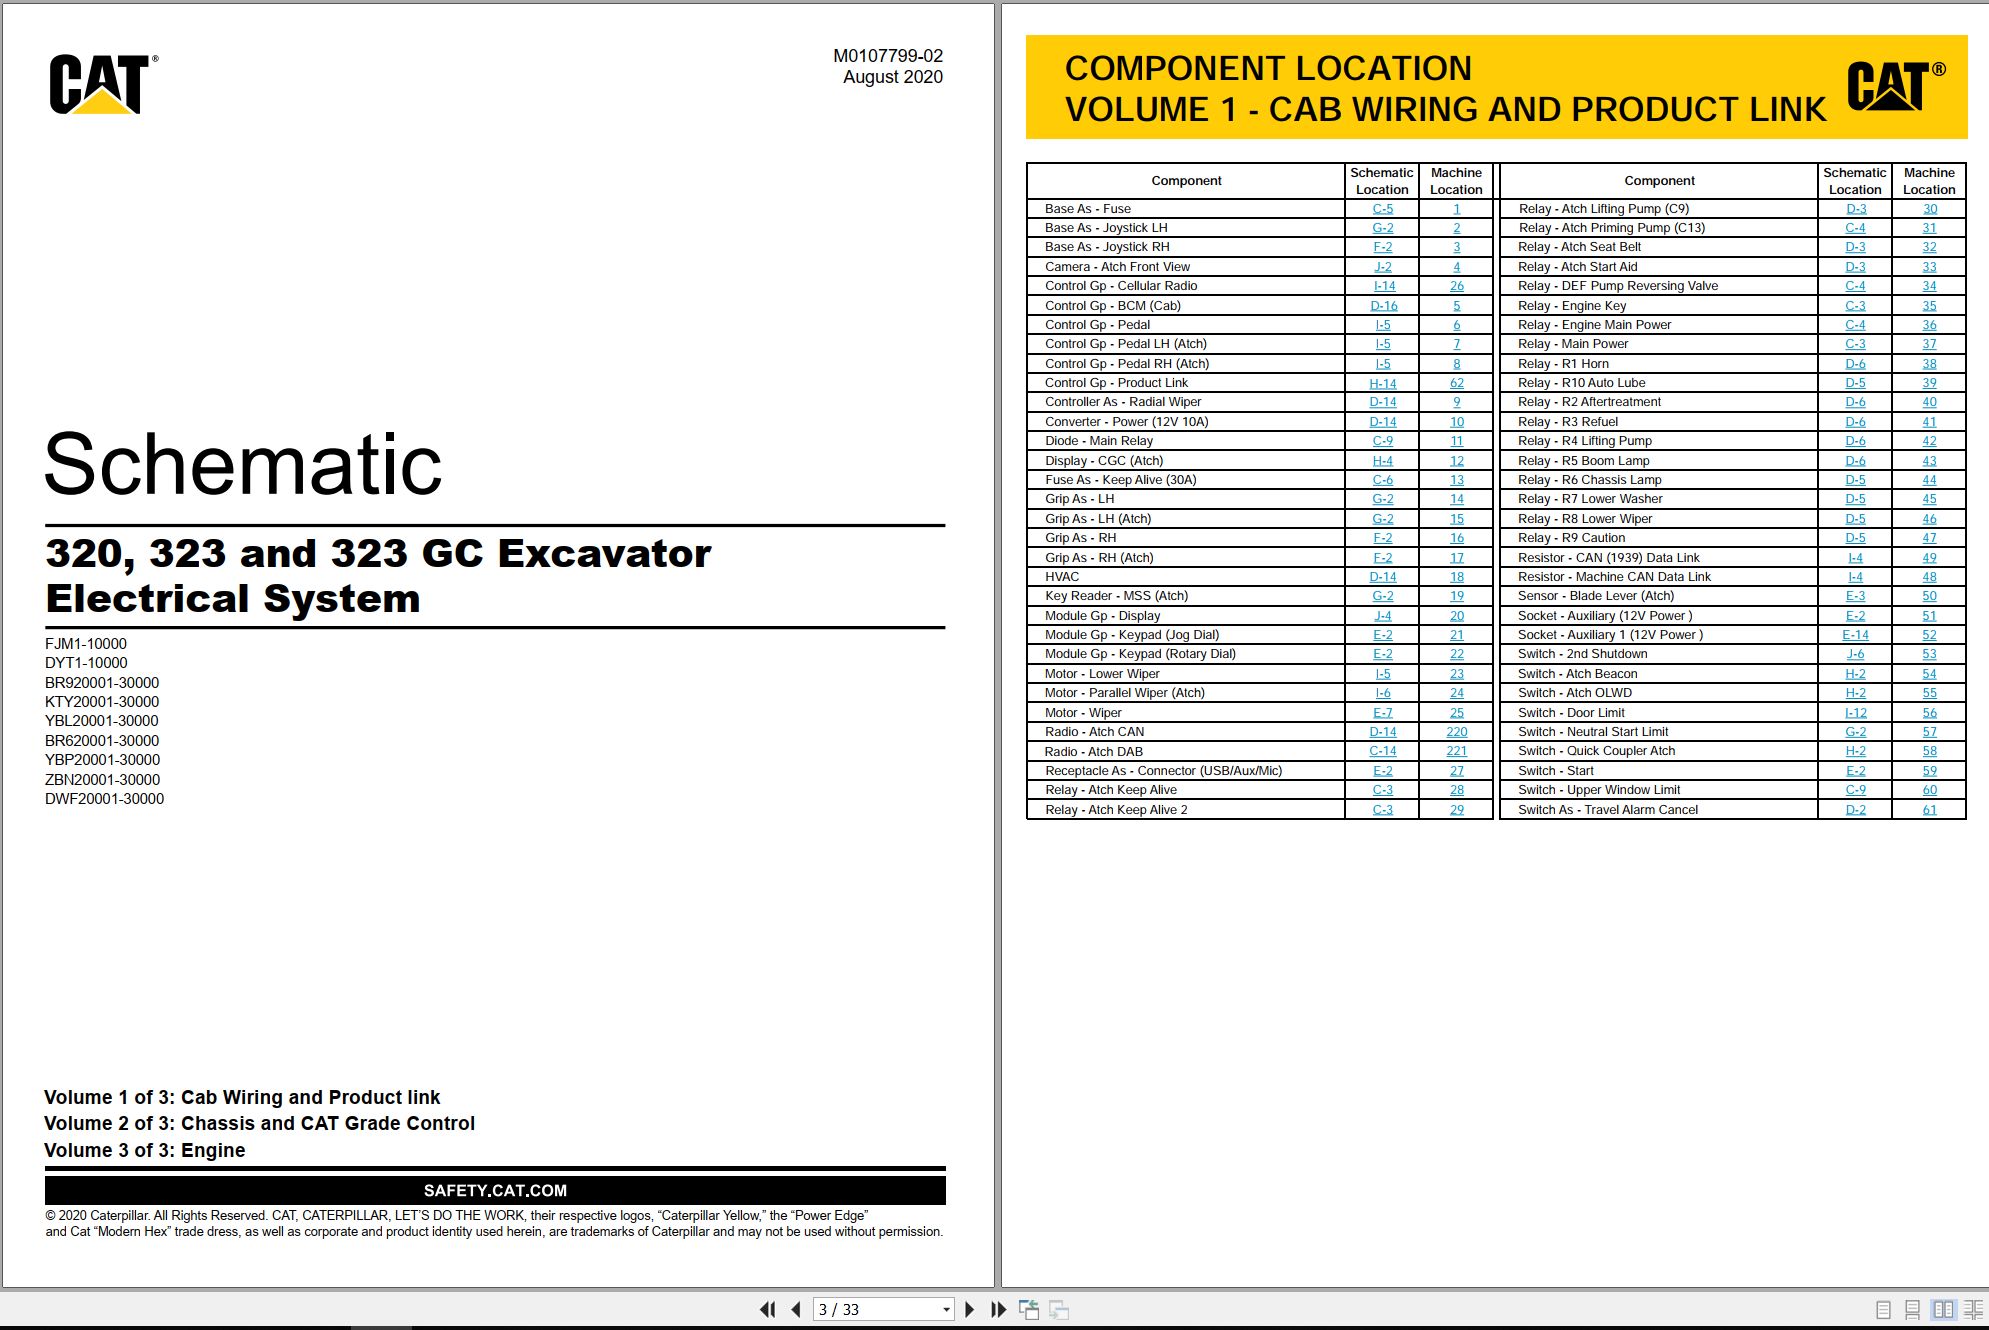
Task: Follow I-4 link for Resistor - CAN (1939) Data Link
Action: (1855, 558)
